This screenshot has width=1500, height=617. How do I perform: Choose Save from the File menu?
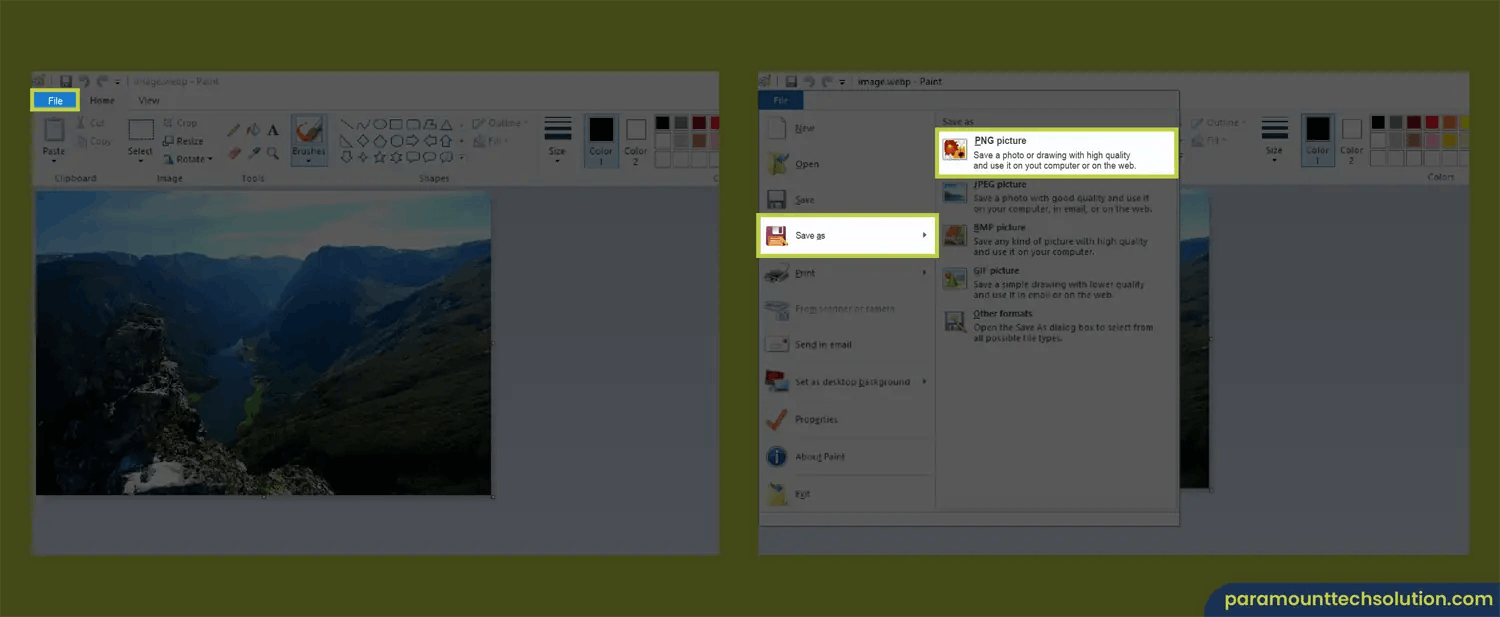847,200
